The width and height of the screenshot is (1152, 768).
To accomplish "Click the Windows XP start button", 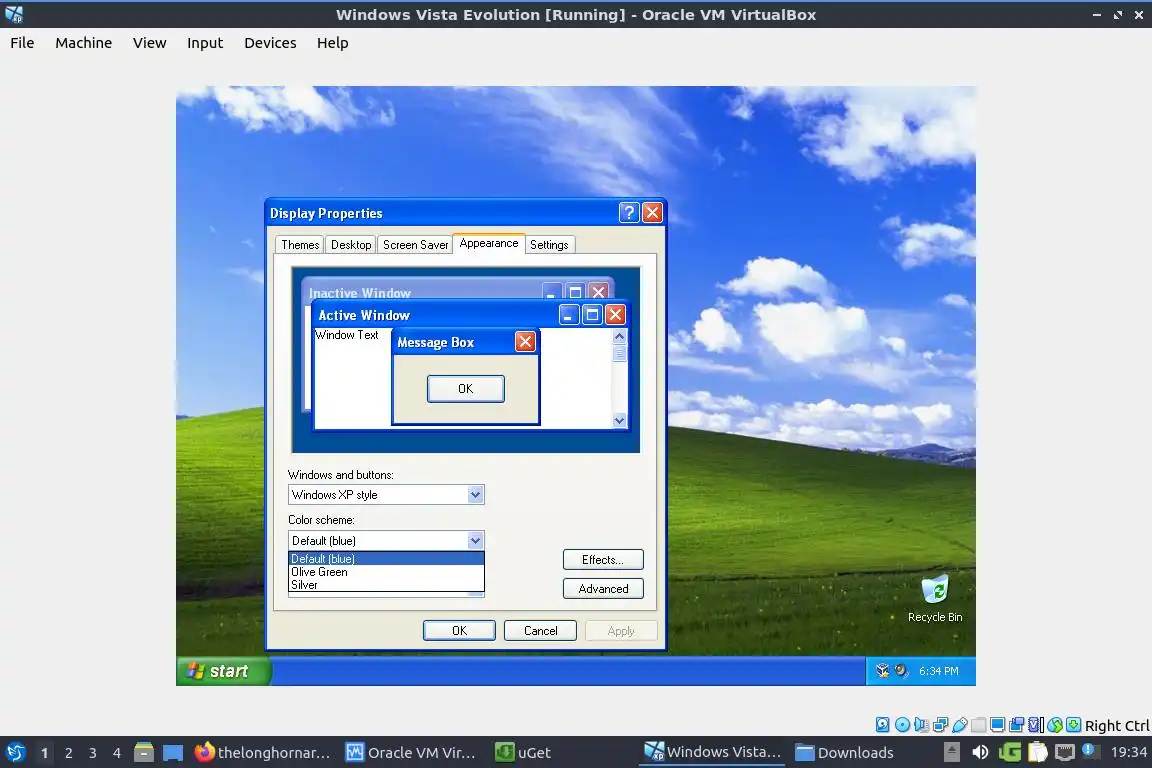I will [223, 671].
